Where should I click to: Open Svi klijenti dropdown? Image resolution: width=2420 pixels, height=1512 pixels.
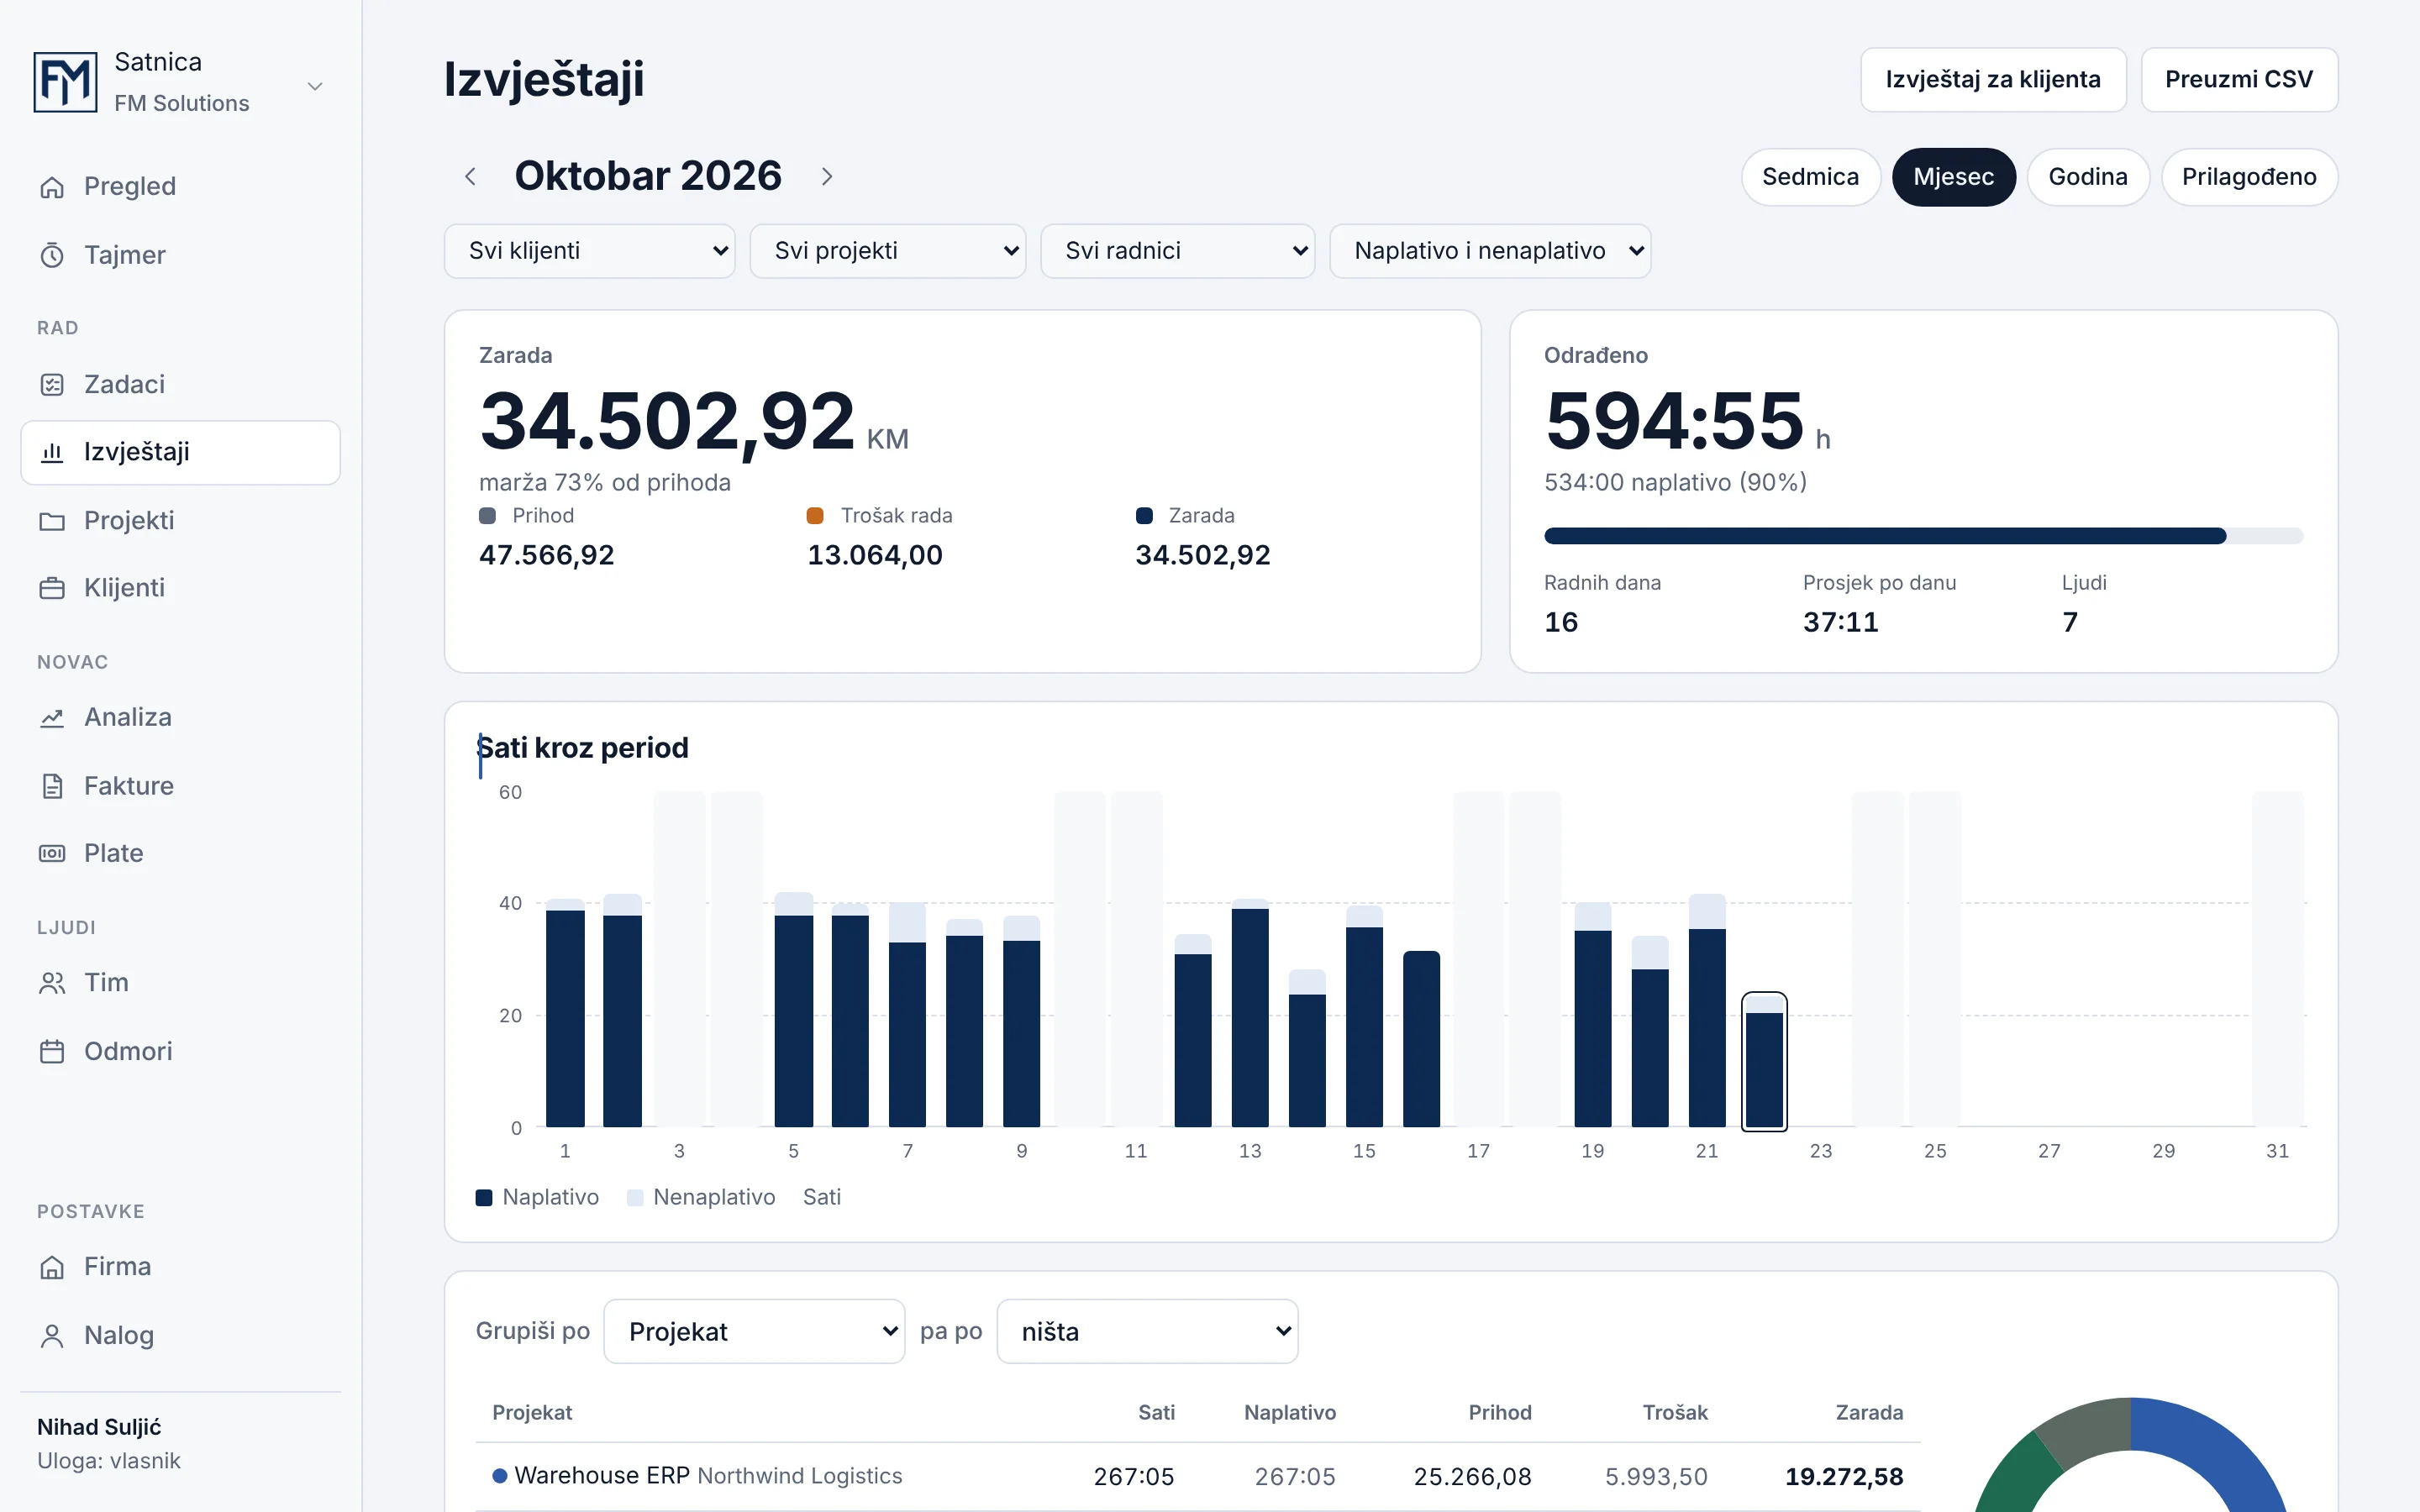589,251
